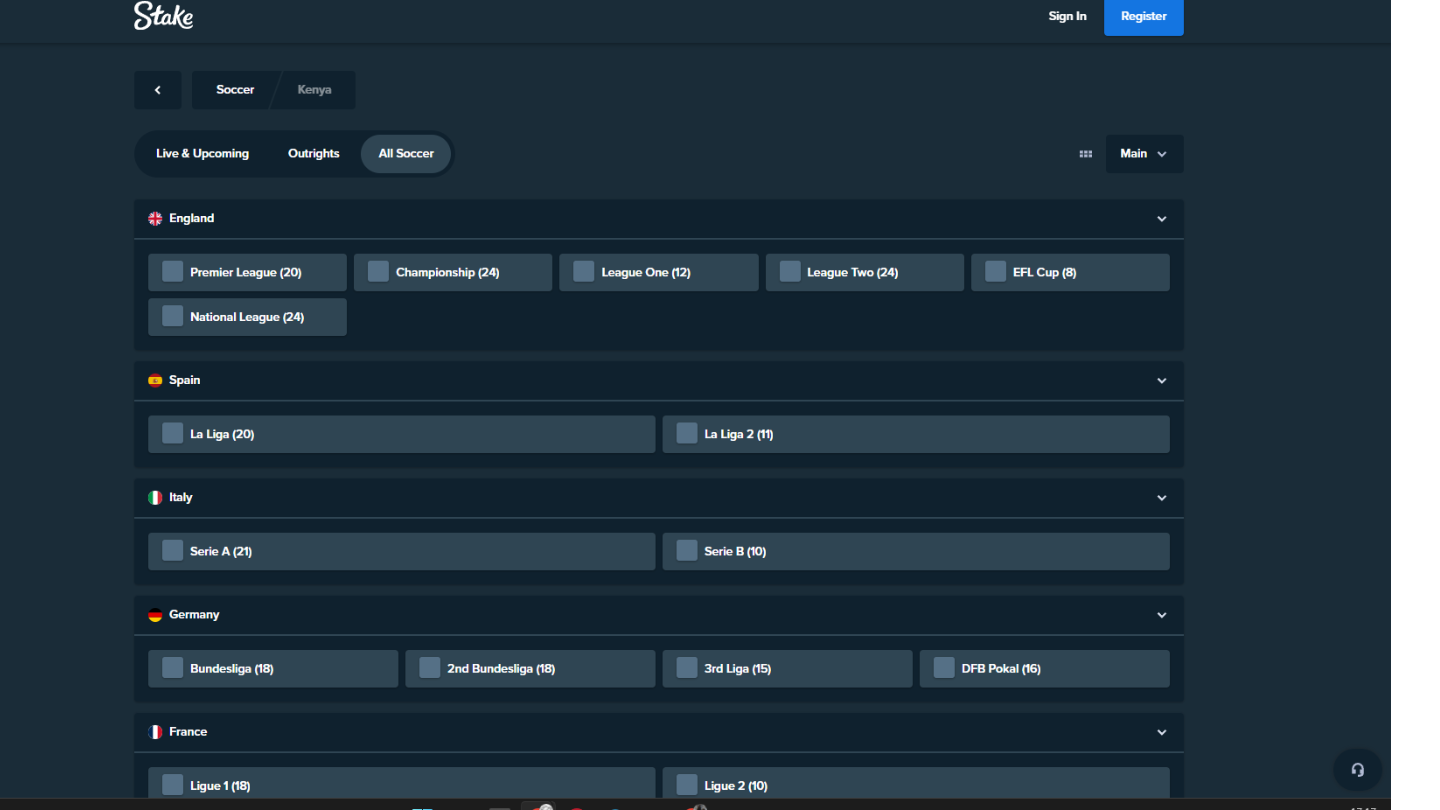Enable the Serie A (21) checkbox
The image size is (1440, 810).
pos(173,551)
